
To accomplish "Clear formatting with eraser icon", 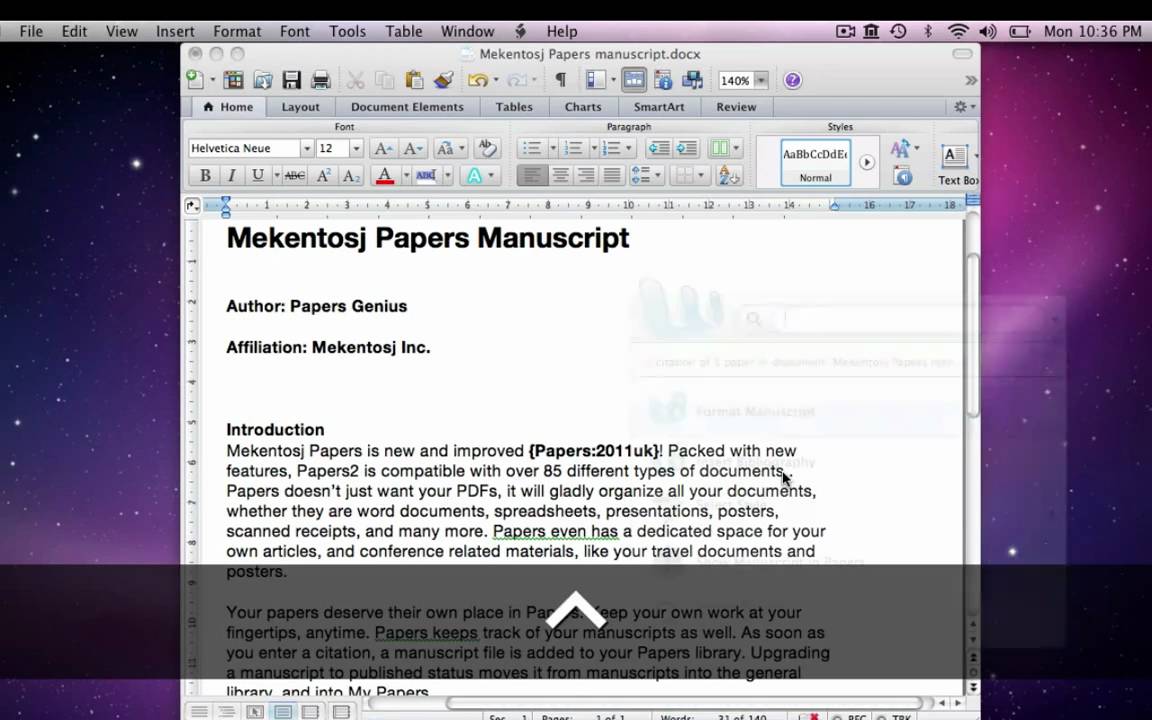I will [487, 148].
